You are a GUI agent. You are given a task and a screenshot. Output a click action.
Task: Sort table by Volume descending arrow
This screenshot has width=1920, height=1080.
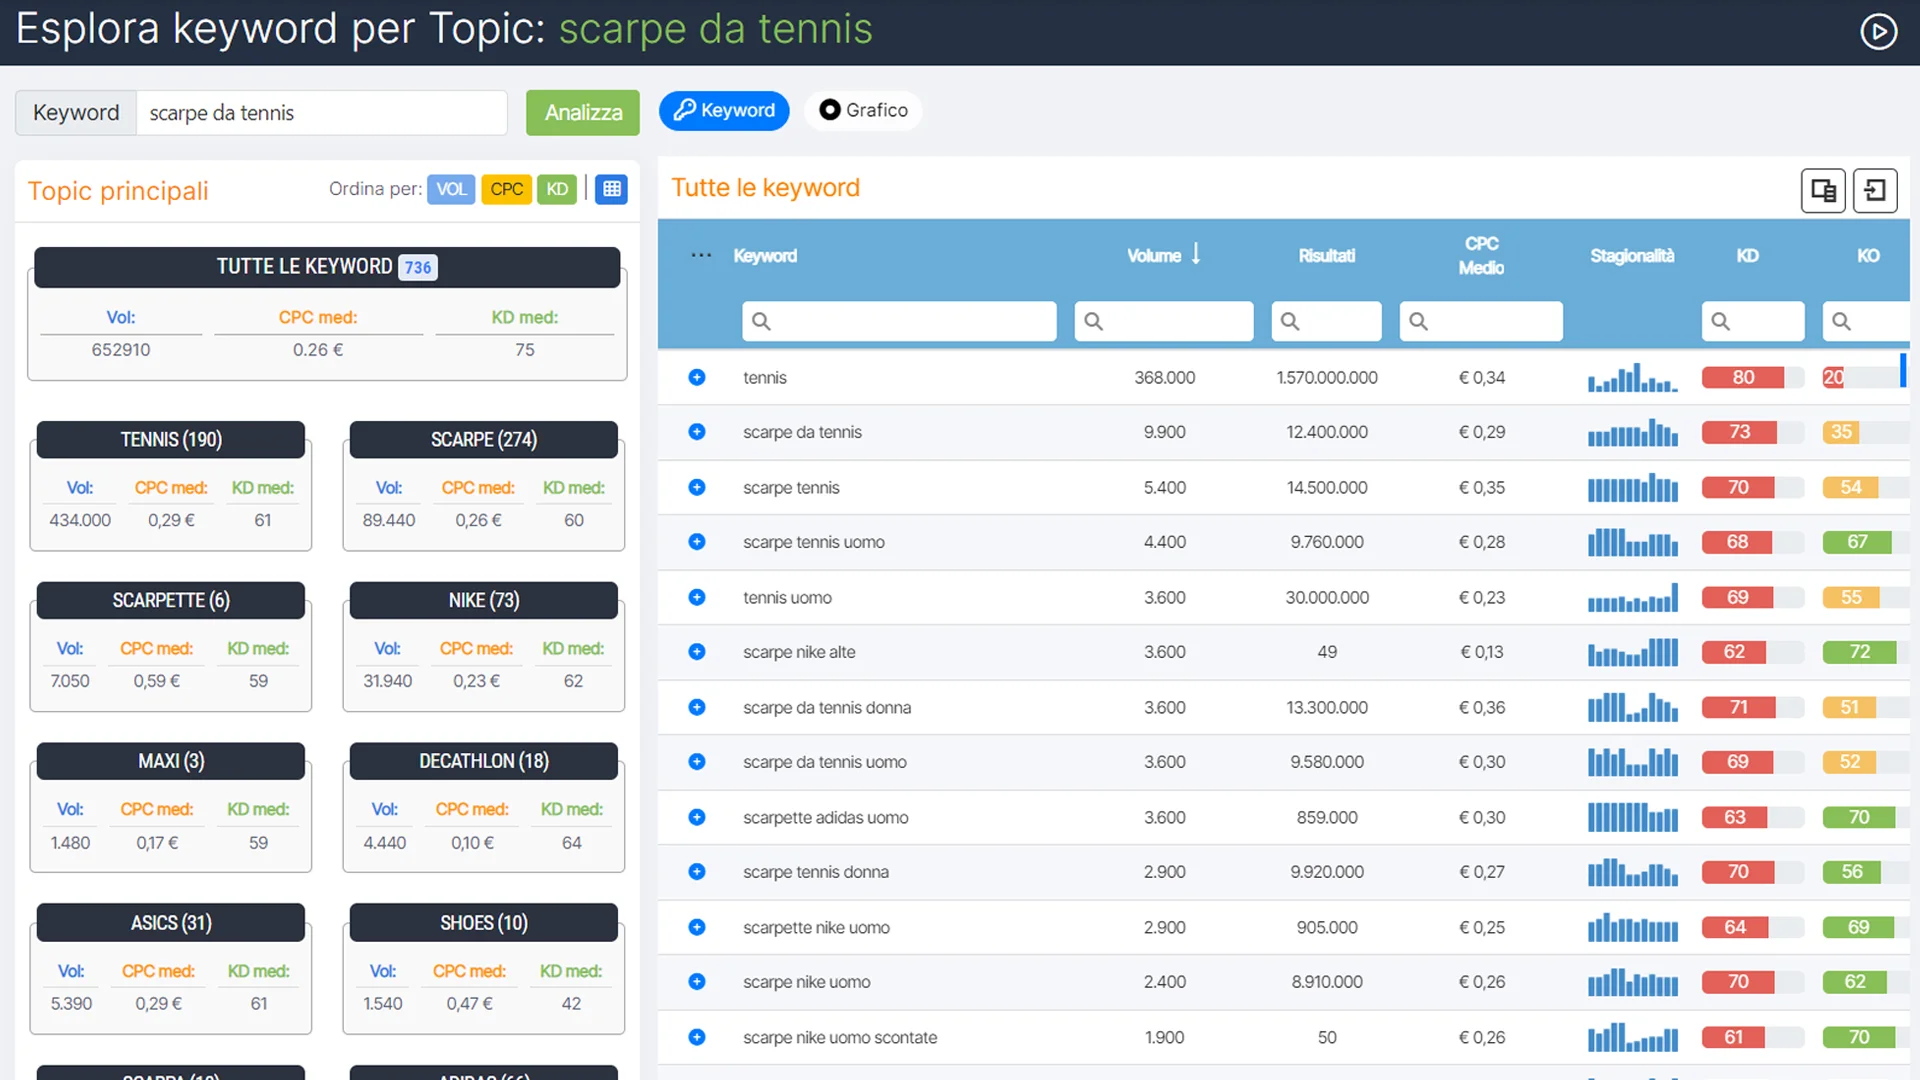[1197, 254]
